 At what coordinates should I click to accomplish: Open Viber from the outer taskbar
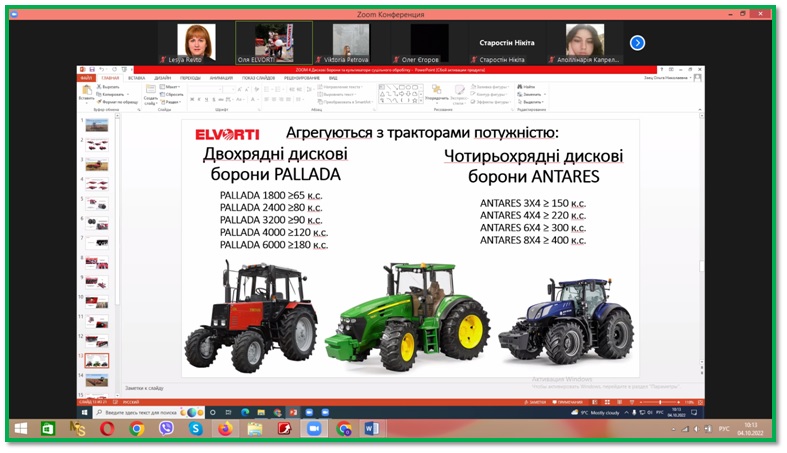tap(166, 429)
